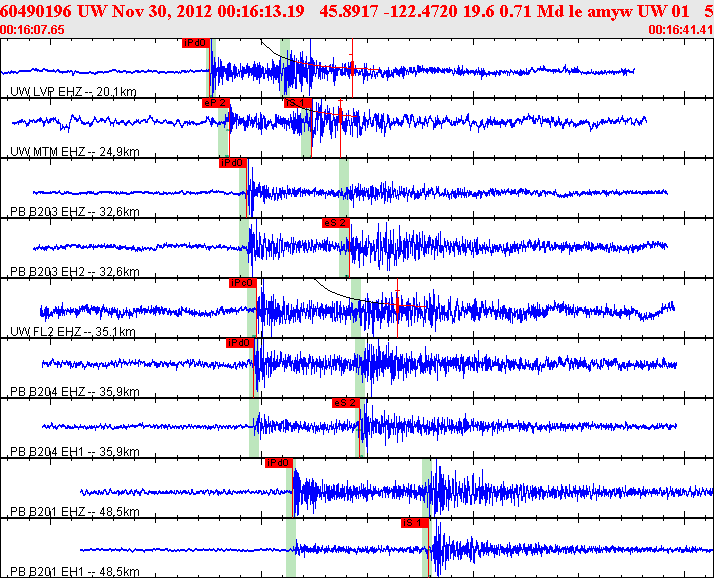Screen dimensions: 714x578
Task: Select the iS 1 pick on B201 EH1
Action: [x=415, y=523]
